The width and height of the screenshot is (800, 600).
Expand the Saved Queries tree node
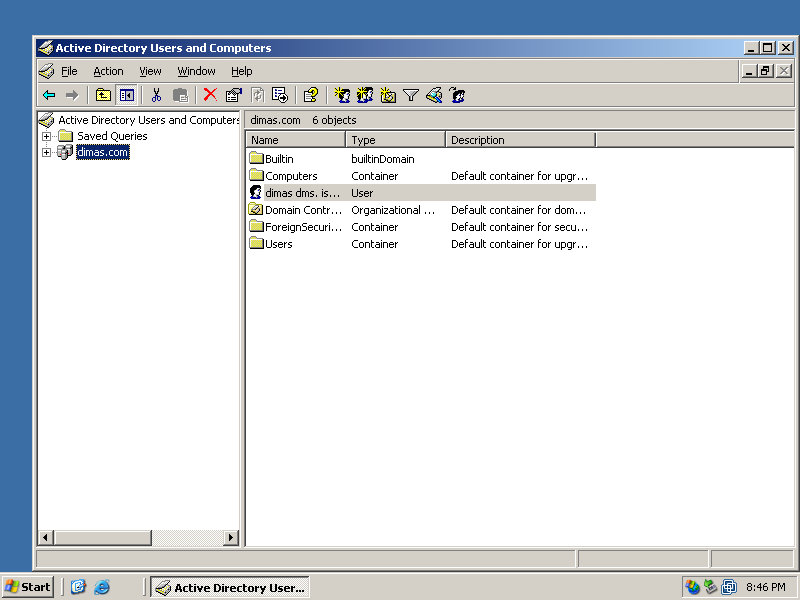click(x=46, y=136)
